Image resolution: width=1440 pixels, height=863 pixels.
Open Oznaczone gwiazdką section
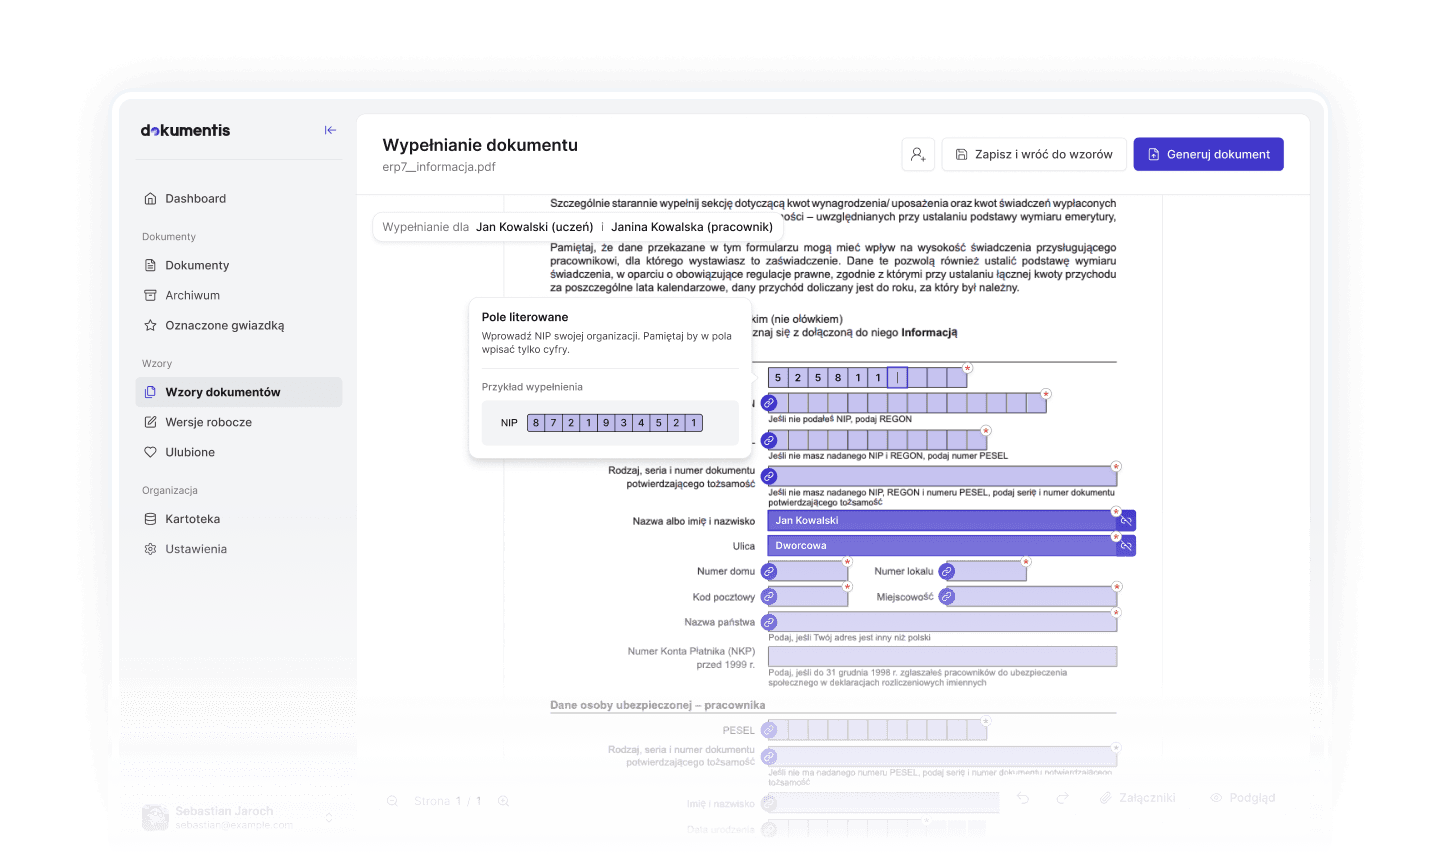tap(224, 326)
